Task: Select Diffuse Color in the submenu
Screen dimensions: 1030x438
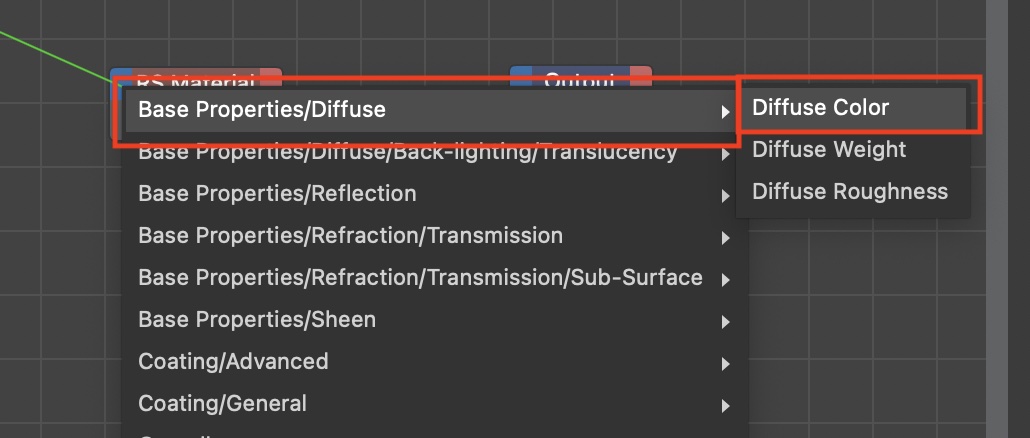Action: 820,107
